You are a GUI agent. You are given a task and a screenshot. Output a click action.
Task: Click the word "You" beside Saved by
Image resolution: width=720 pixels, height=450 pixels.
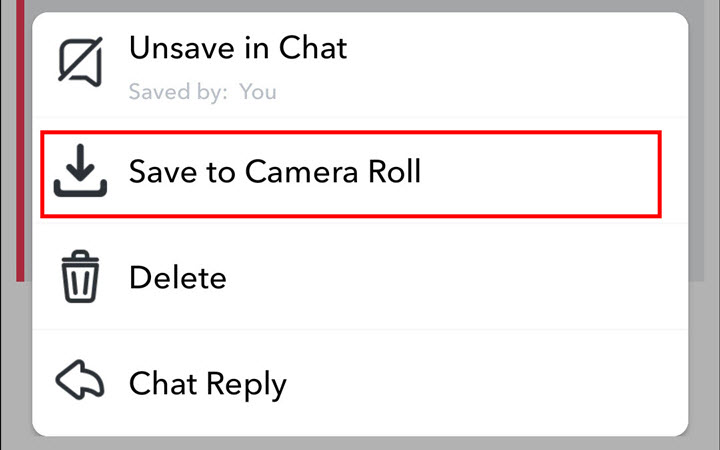click(259, 92)
